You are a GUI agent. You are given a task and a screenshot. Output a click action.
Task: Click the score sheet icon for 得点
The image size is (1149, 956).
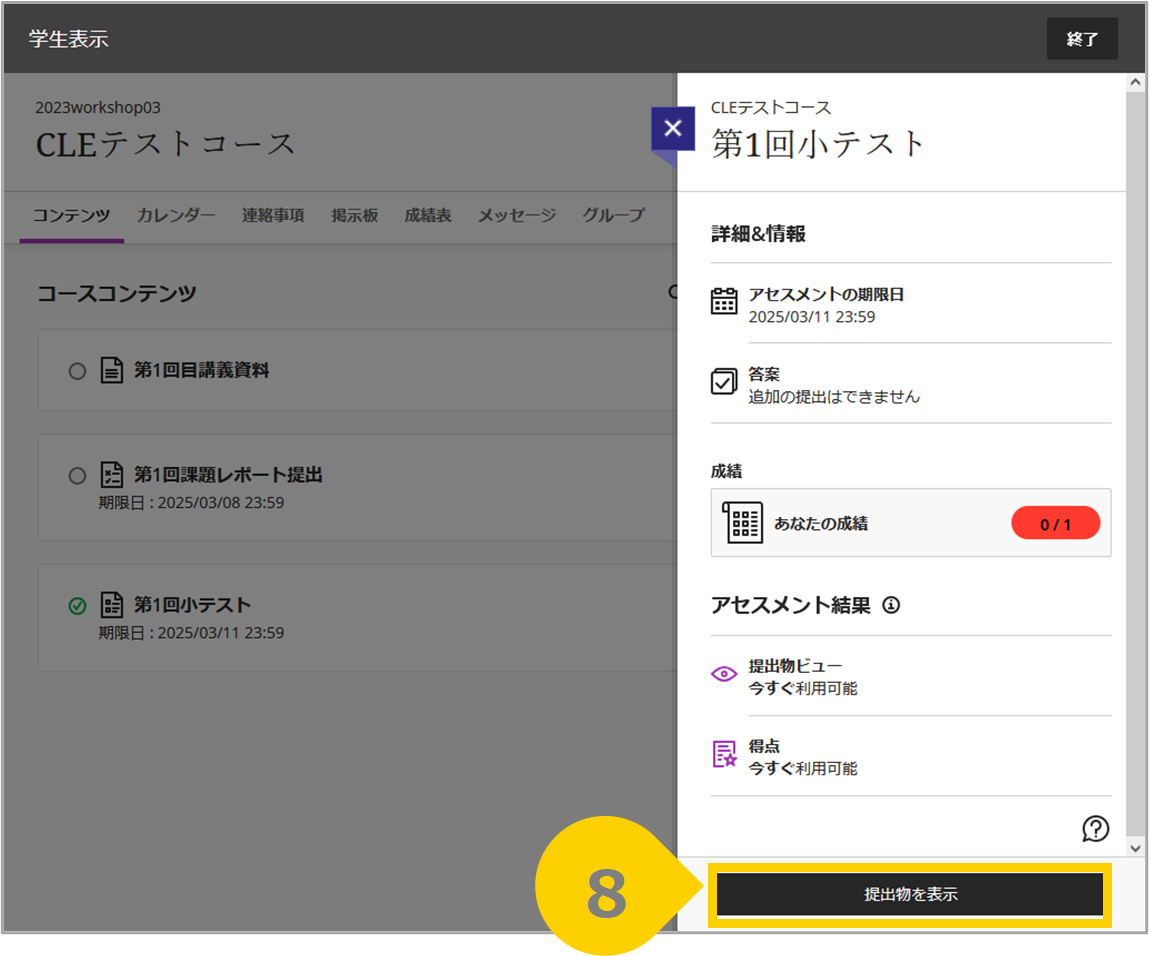point(724,754)
